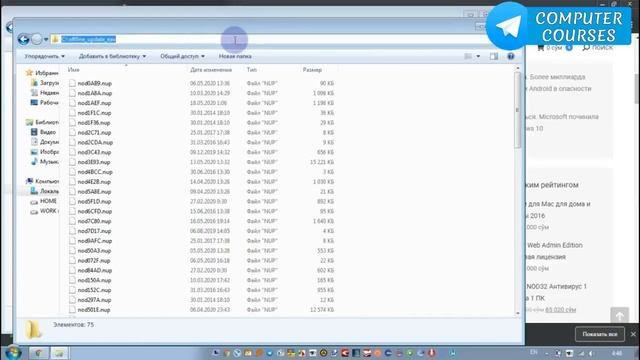Open the Добавить в библиотеку dropdown
The image size is (640, 360).
(112, 56)
